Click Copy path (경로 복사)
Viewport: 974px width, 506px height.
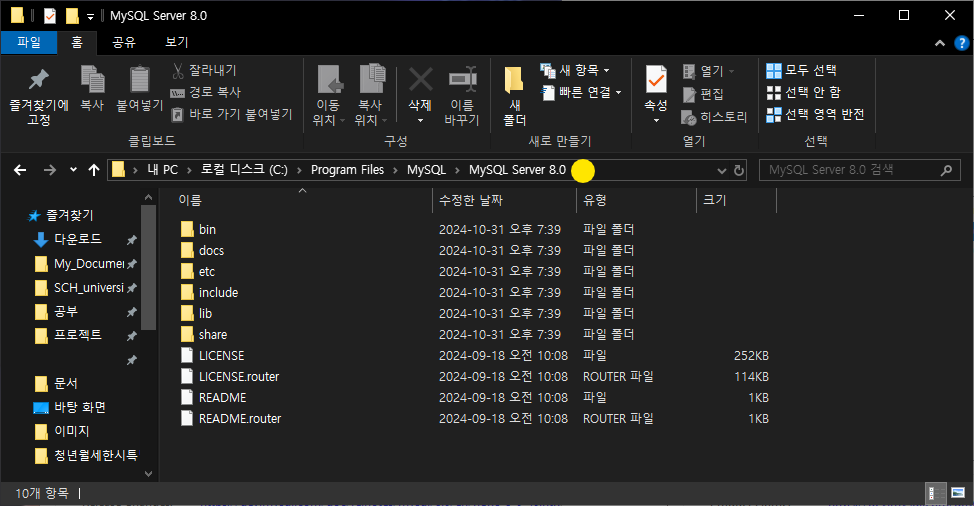coord(206,92)
